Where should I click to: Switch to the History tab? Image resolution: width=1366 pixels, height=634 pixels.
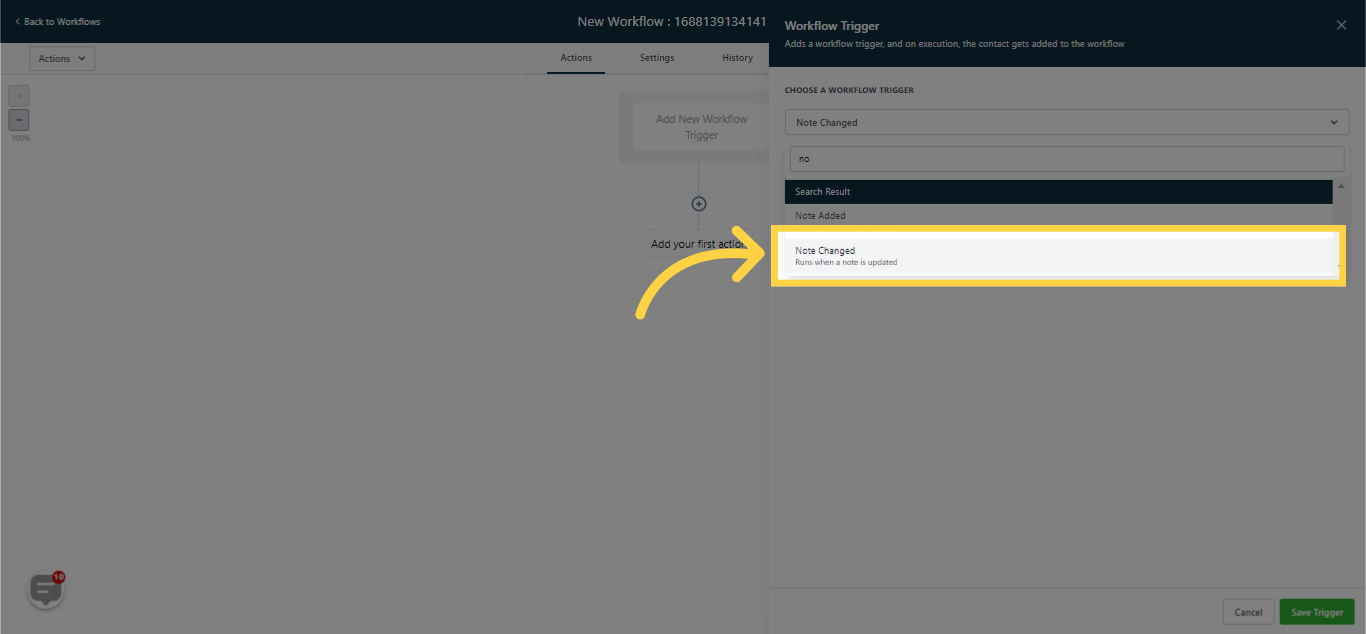(737, 57)
